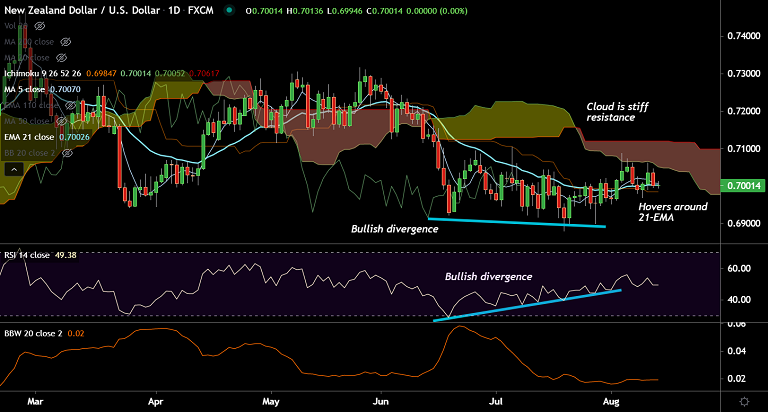The image size is (768, 412).
Task: Select 'Bullish divergence' text in RSI pane
Action: coord(488,276)
